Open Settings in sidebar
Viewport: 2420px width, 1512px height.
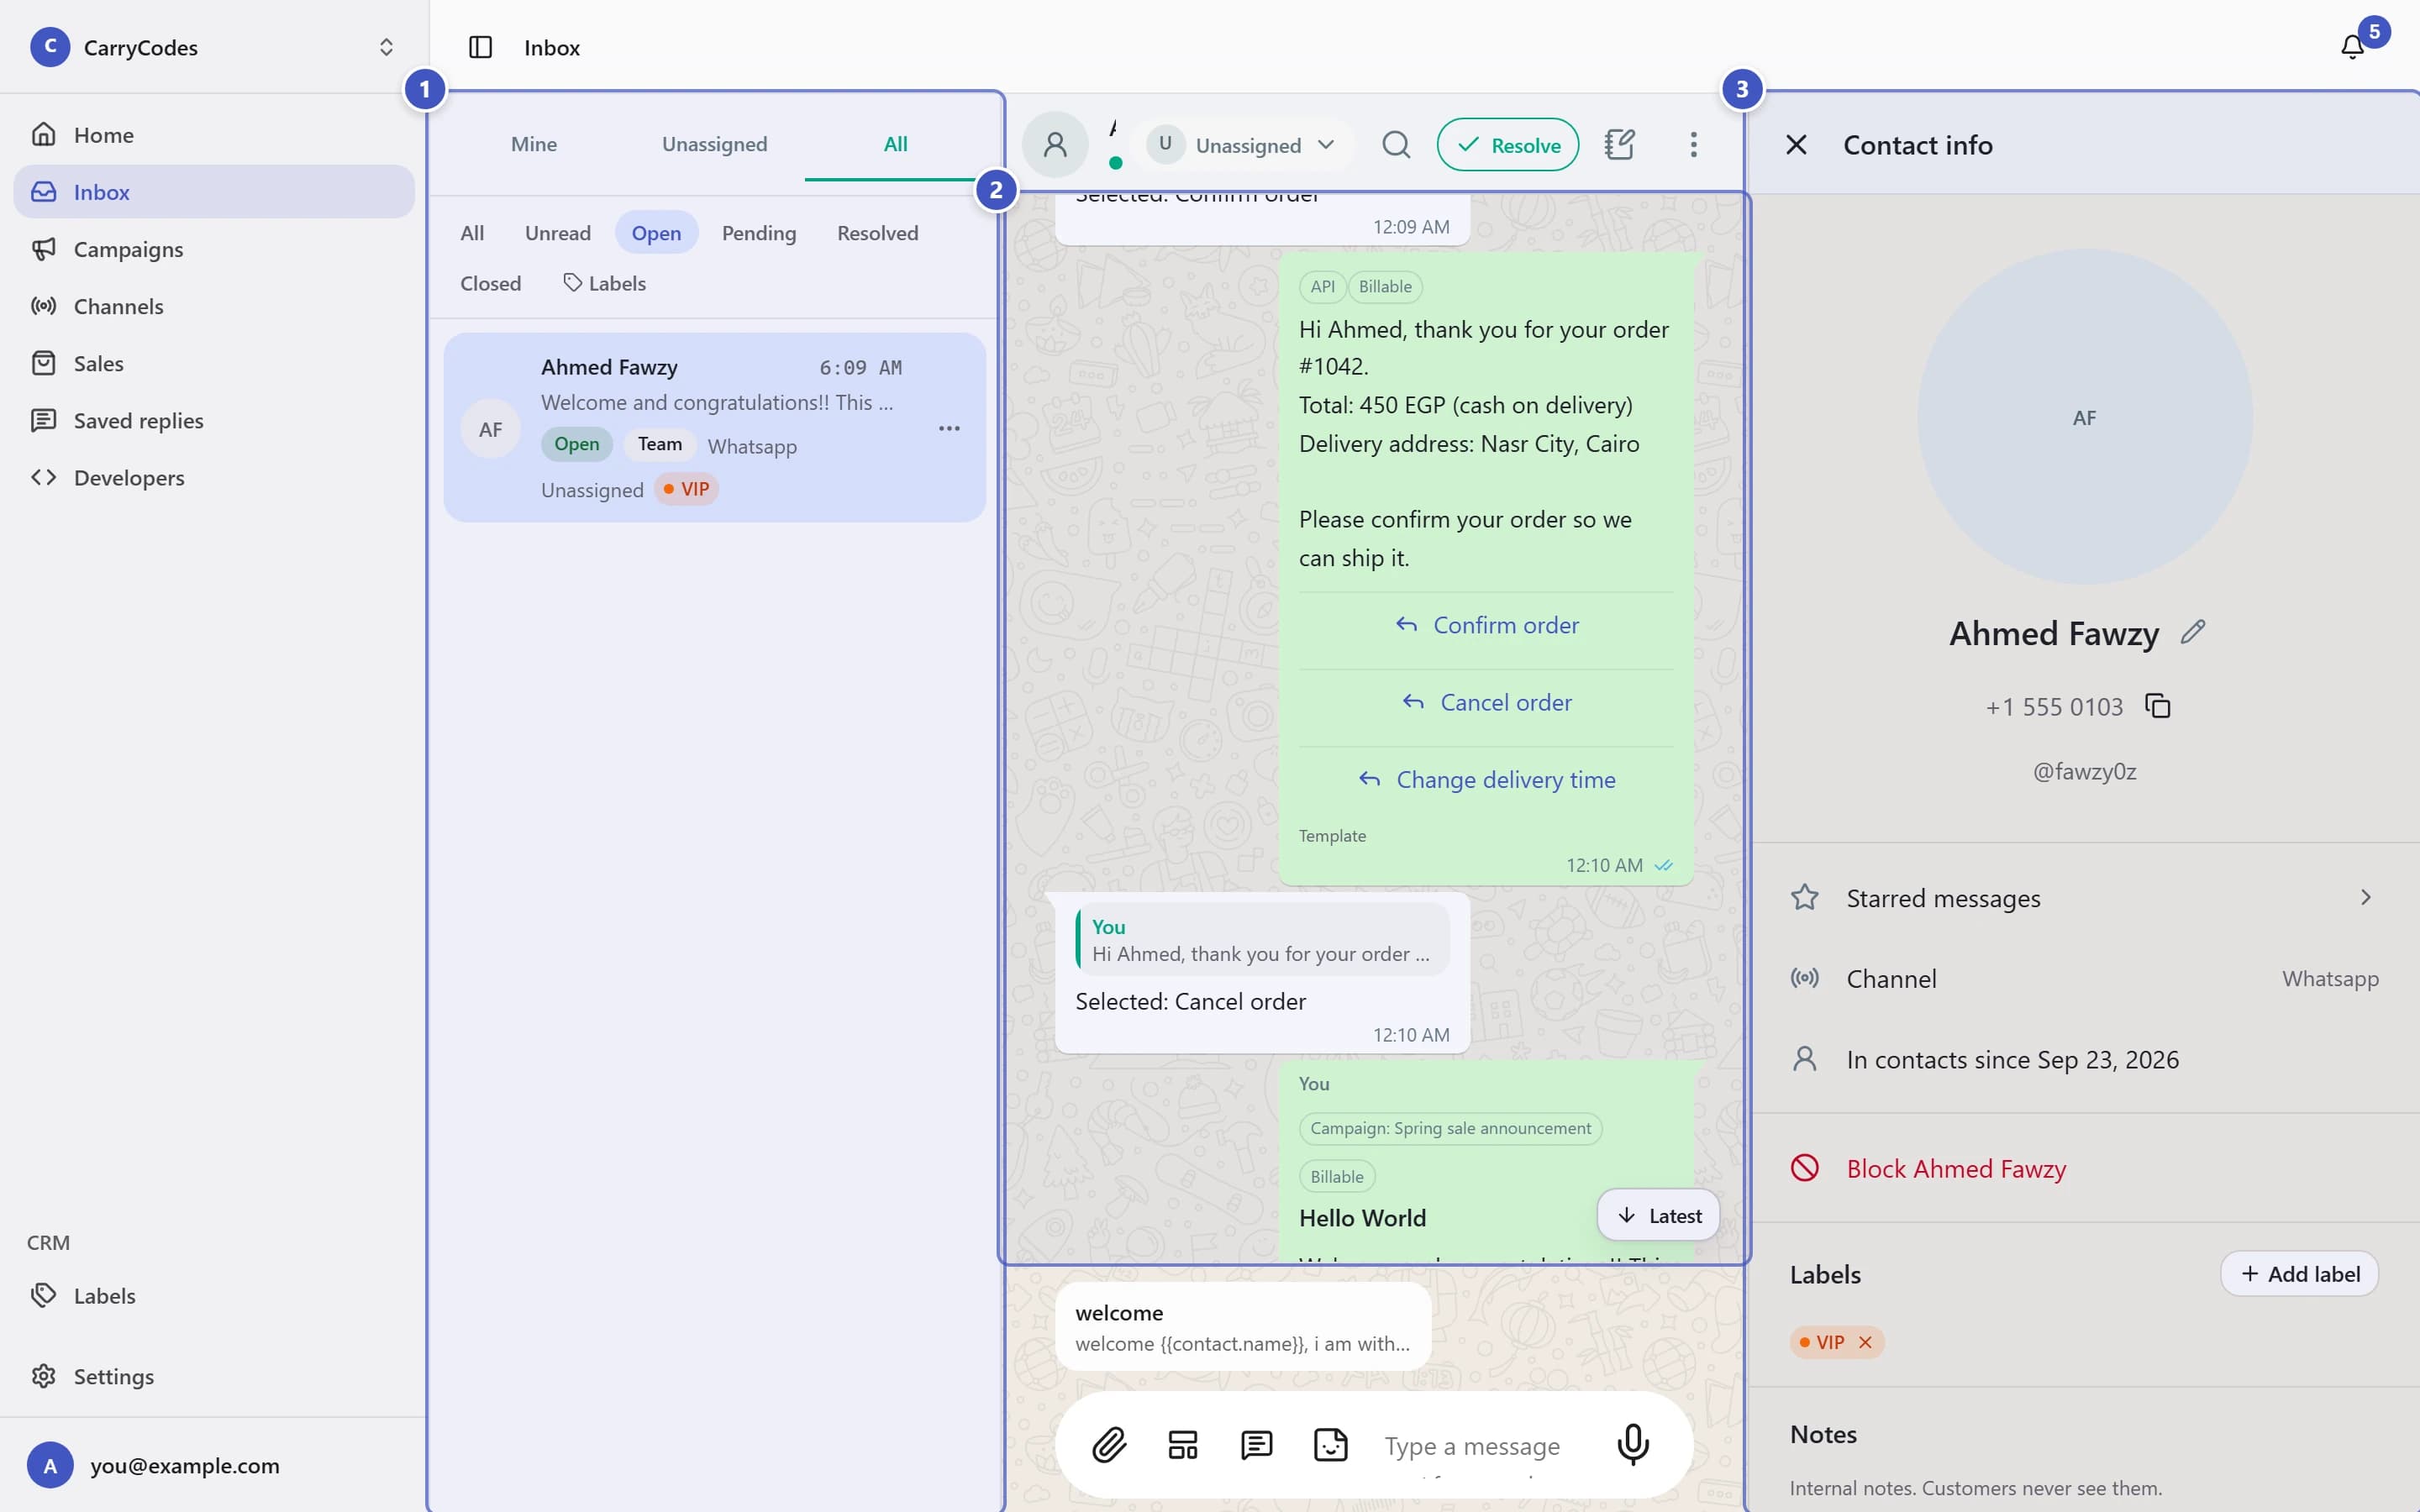tap(213, 1376)
